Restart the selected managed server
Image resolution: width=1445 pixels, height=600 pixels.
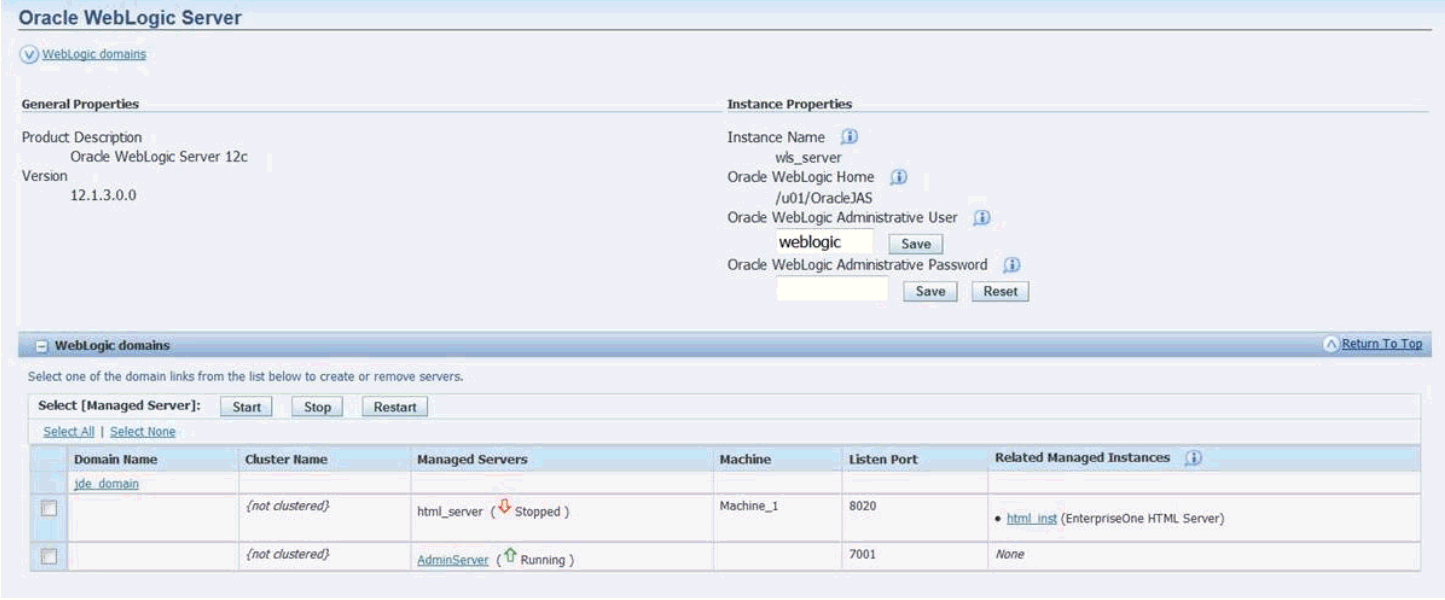point(395,407)
